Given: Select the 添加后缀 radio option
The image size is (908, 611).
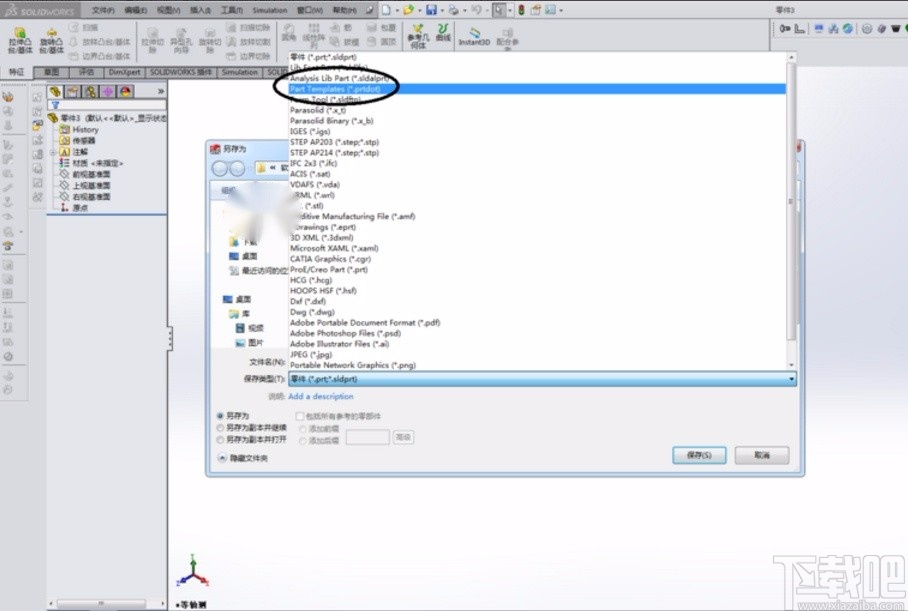Looking at the screenshot, I should [303, 441].
